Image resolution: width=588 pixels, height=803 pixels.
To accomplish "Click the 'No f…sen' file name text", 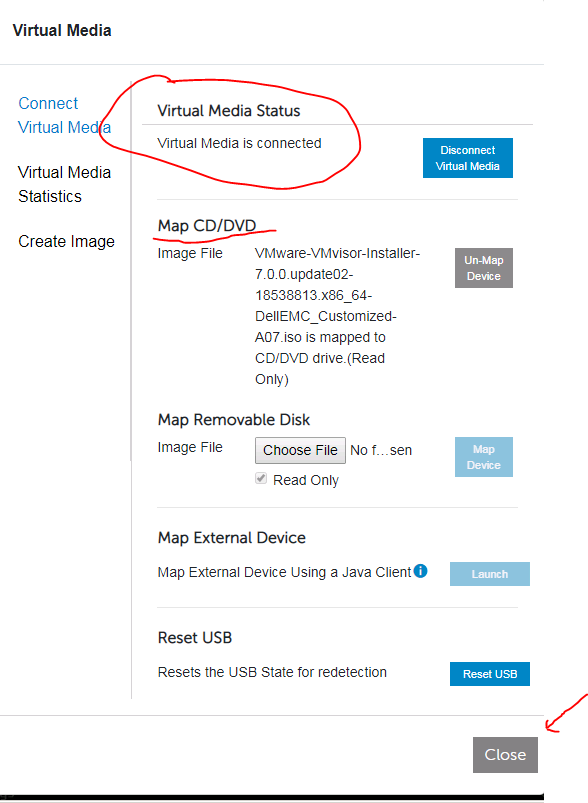I will point(381,450).
